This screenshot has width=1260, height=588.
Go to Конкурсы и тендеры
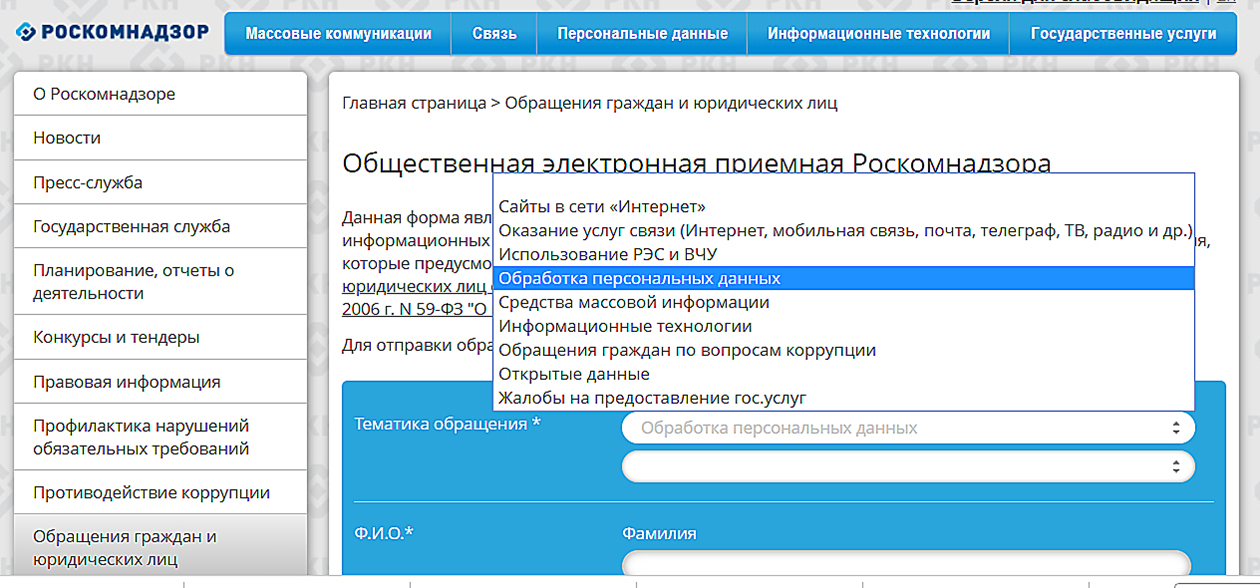point(160,337)
